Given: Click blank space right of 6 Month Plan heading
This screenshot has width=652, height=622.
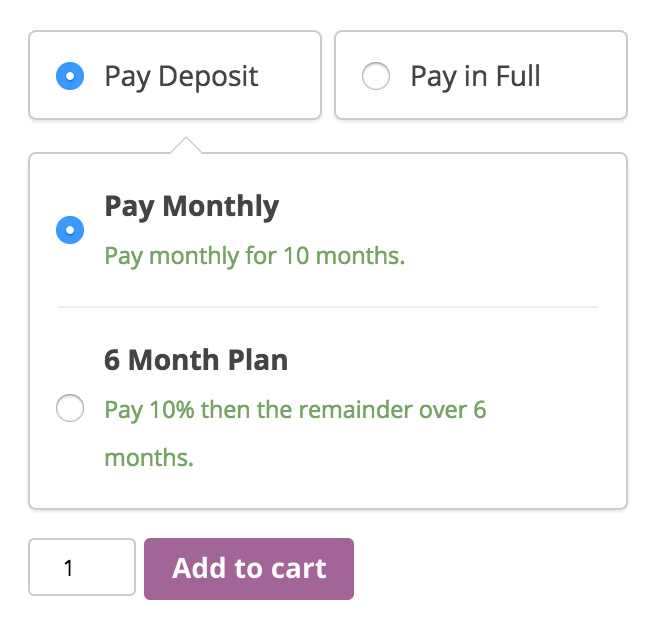Looking at the screenshot, I should tap(450, 360).
